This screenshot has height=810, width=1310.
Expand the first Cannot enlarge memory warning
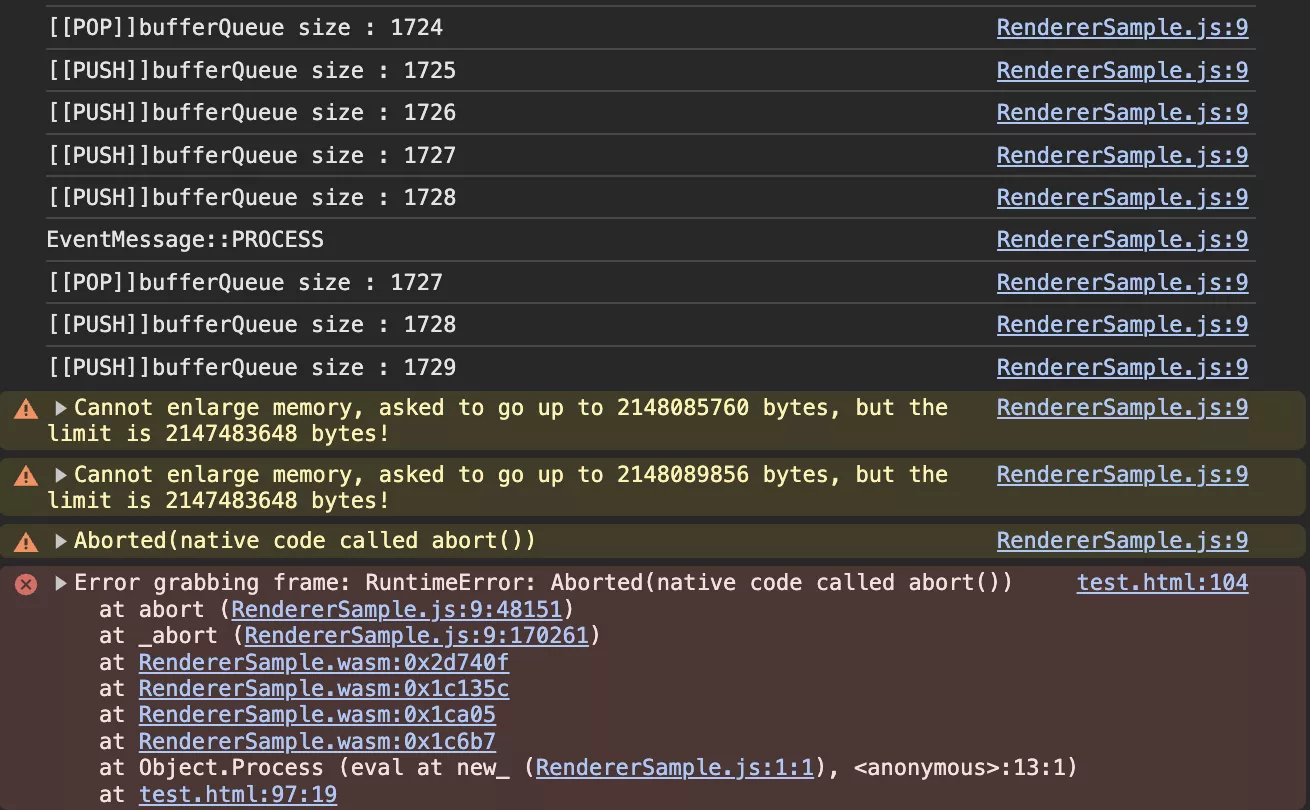point(61,408)
